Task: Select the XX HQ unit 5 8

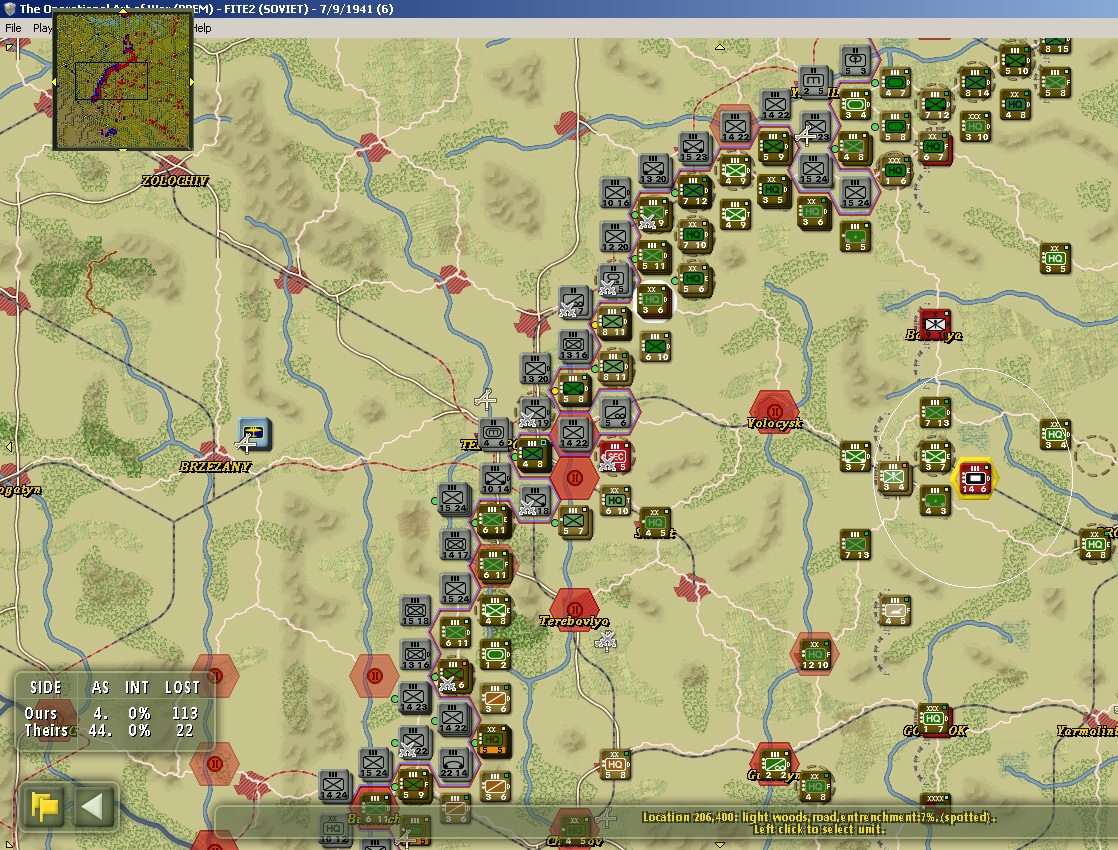Action: coord(614,765)
